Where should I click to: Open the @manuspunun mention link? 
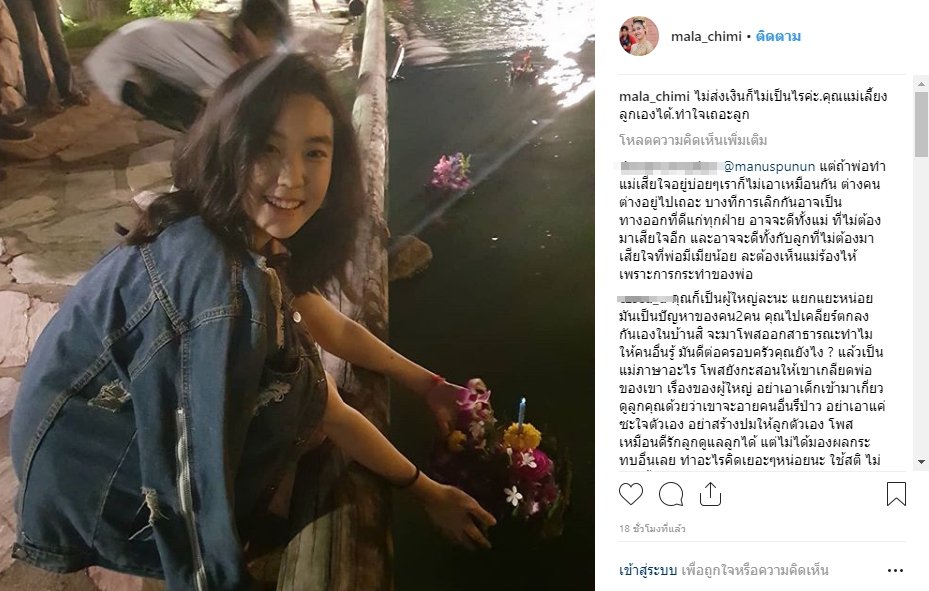click(770, 166)
